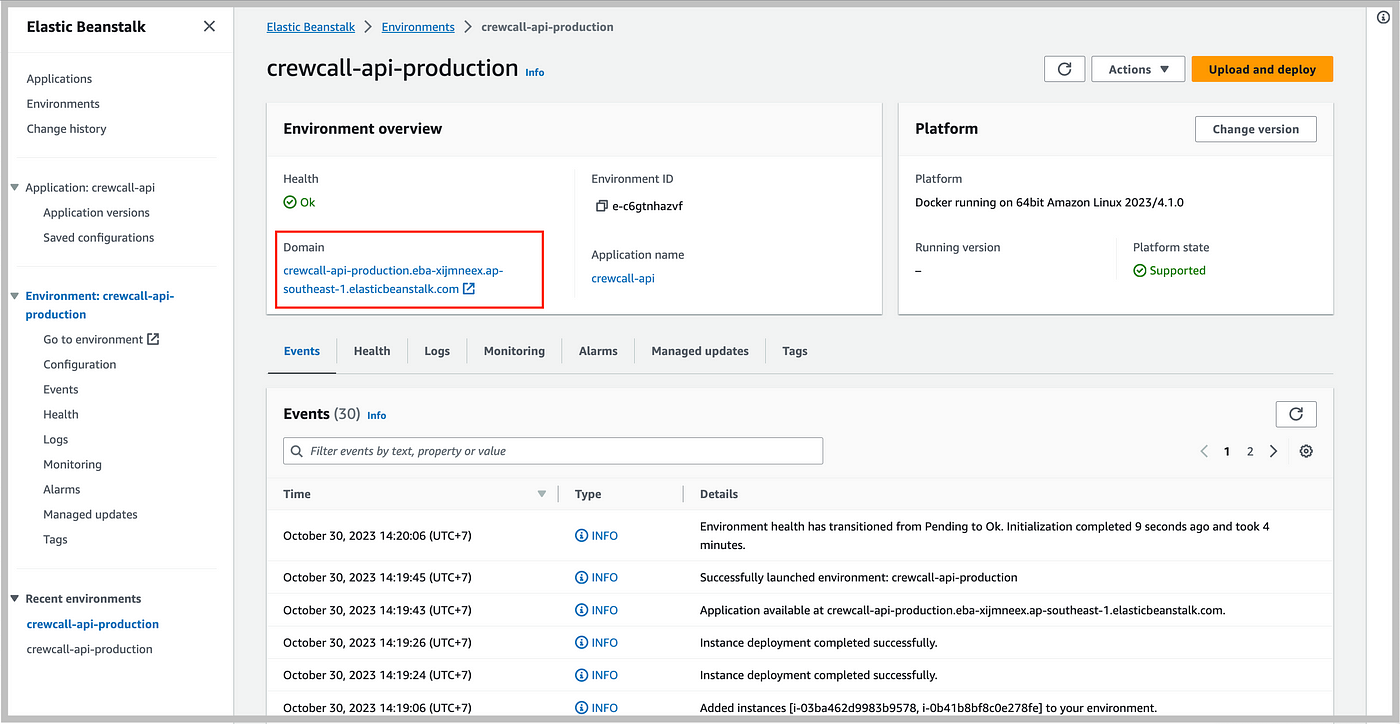Click INFO icon for 14:19:24 event
This screenshot has height=724, width=1400.
581,675
